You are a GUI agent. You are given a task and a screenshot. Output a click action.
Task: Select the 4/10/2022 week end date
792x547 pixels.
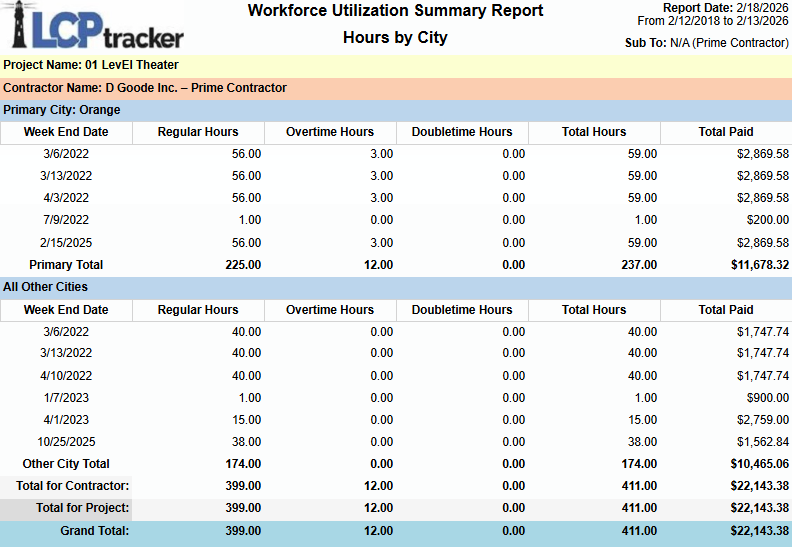(x=66, y=376)
